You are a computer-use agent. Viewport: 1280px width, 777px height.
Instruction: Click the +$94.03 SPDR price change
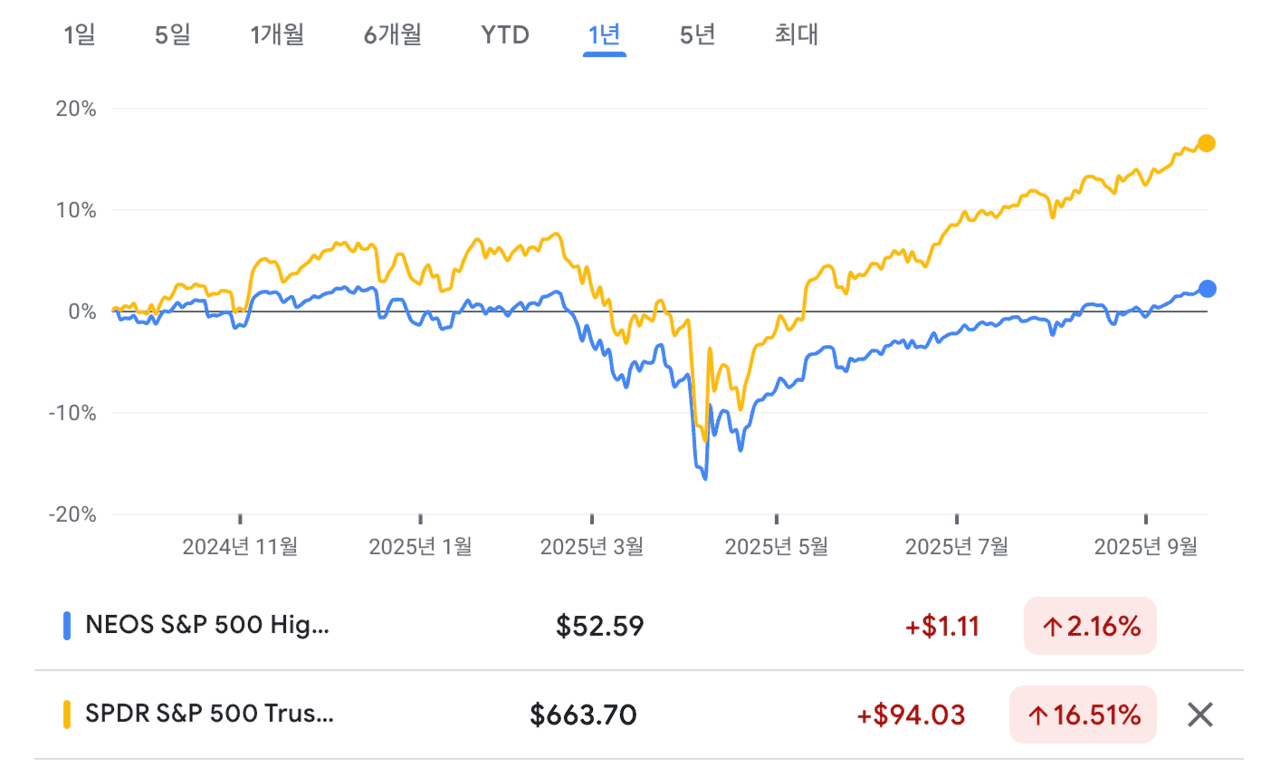(911, 715)
